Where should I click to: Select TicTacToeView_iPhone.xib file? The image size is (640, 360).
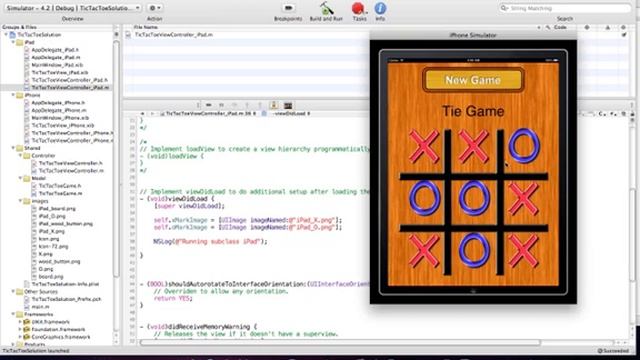point(63,125)
